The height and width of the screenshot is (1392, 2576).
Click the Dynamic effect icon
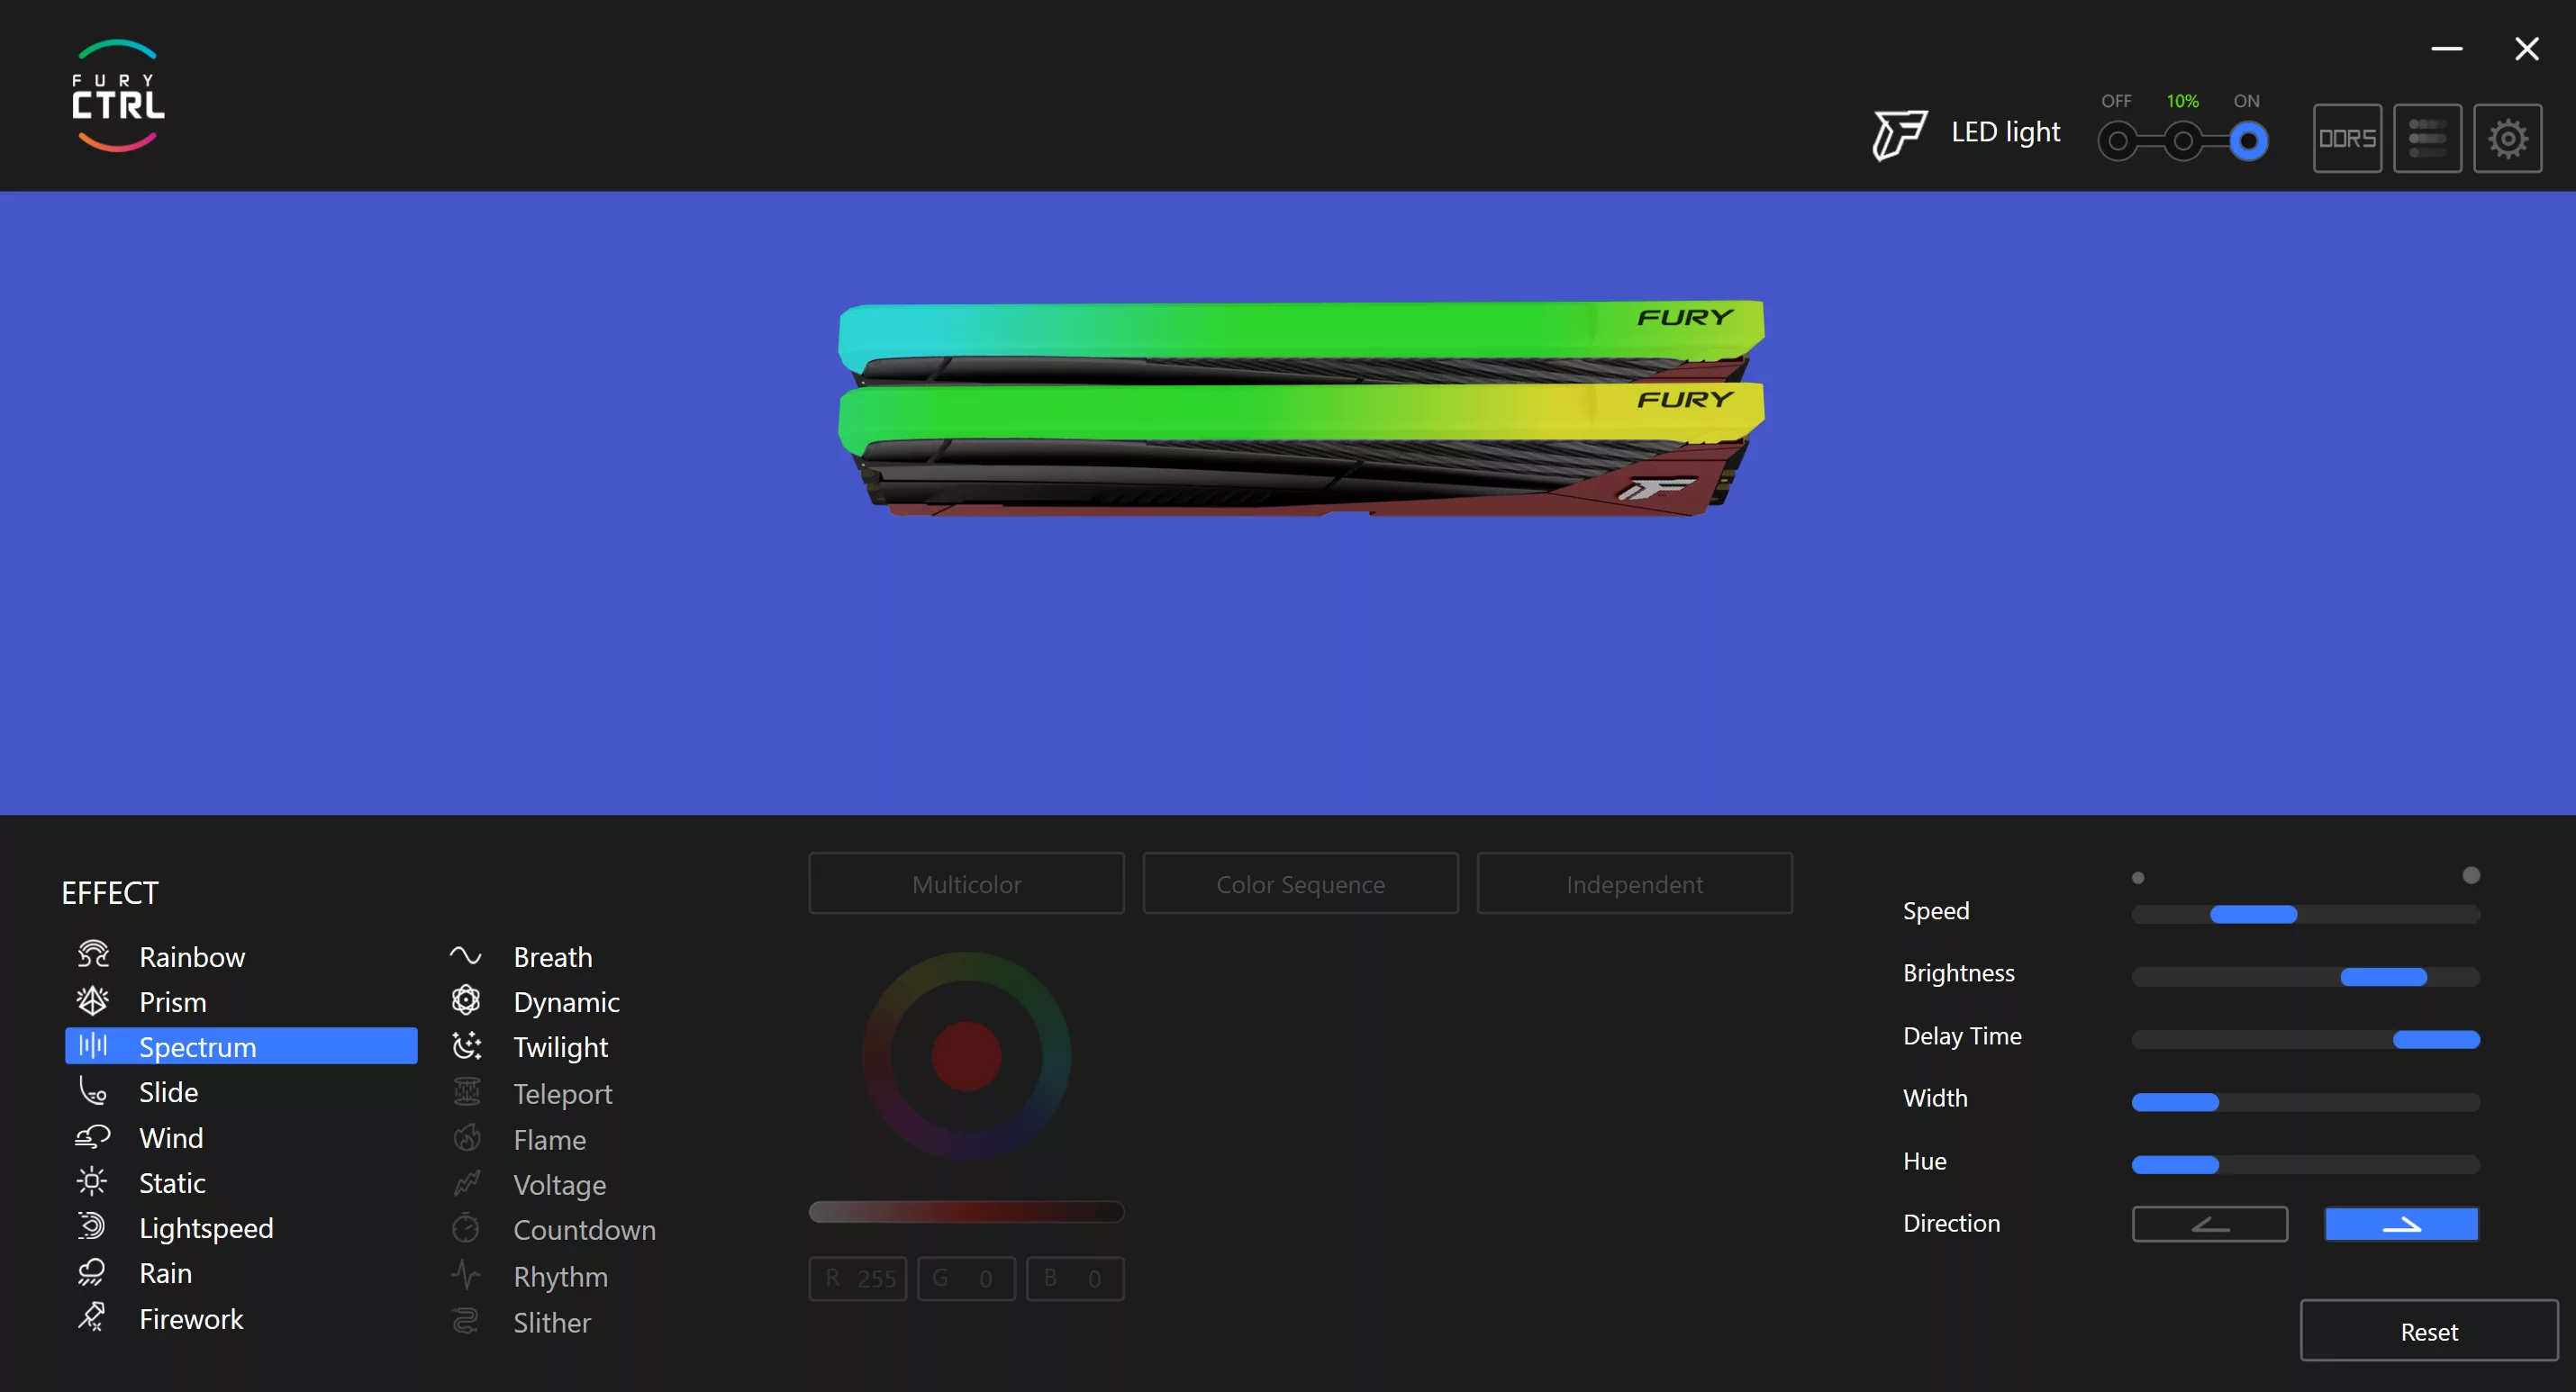pyautogui.click(x=466, y=1000)
